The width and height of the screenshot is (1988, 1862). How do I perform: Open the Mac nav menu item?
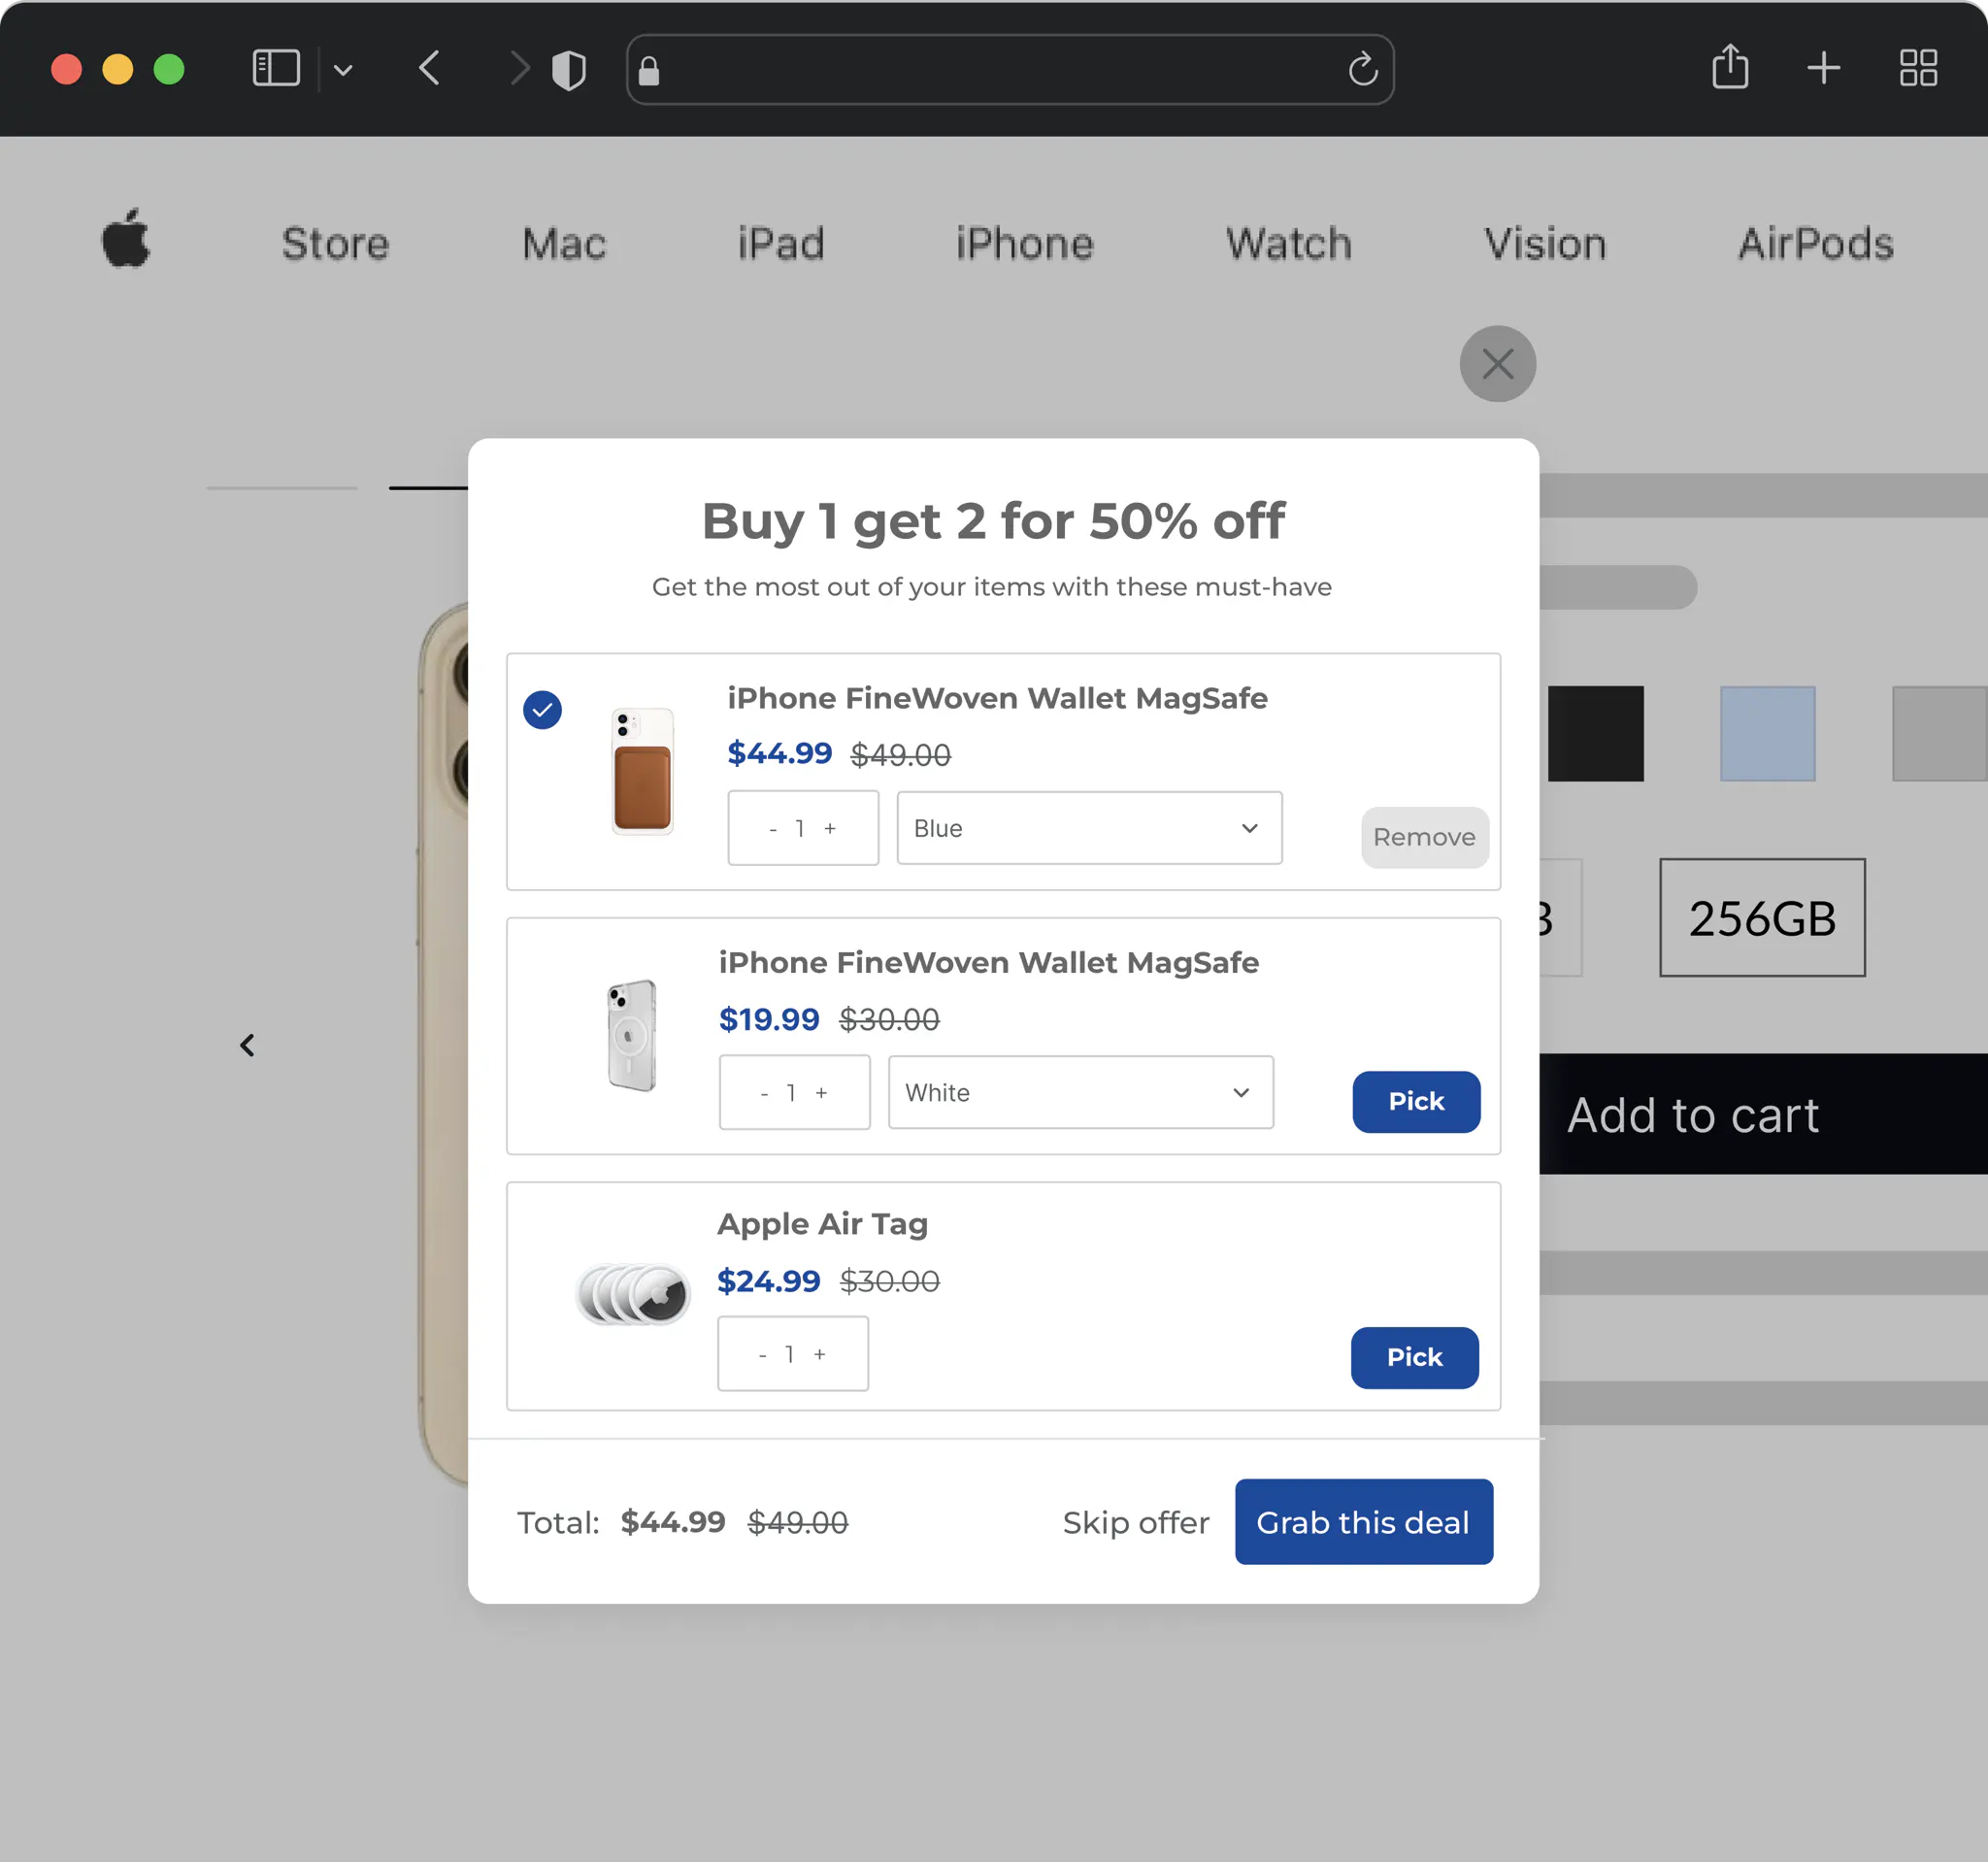click(564, 244)
